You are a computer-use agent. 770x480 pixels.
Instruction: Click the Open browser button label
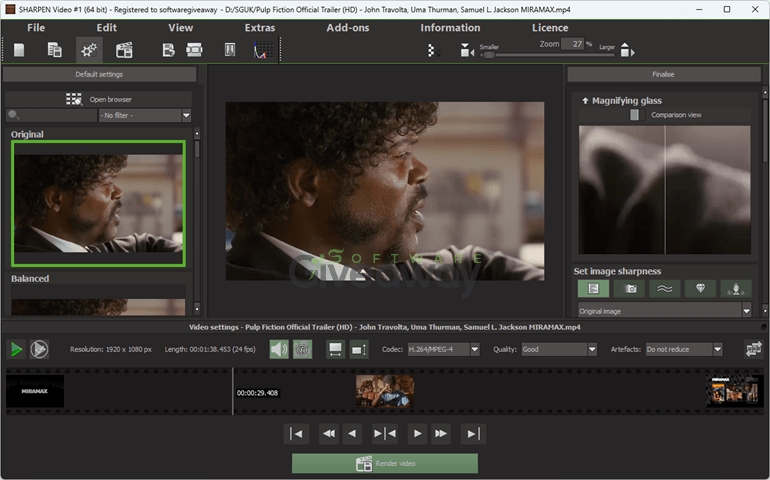click(x=110, y=99)
